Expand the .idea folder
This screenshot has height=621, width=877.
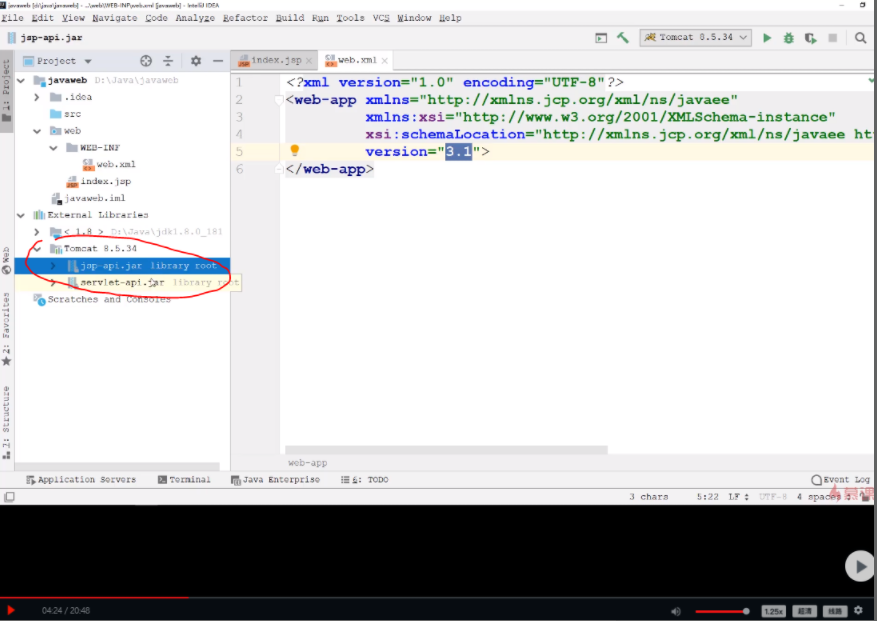(37, 97)
